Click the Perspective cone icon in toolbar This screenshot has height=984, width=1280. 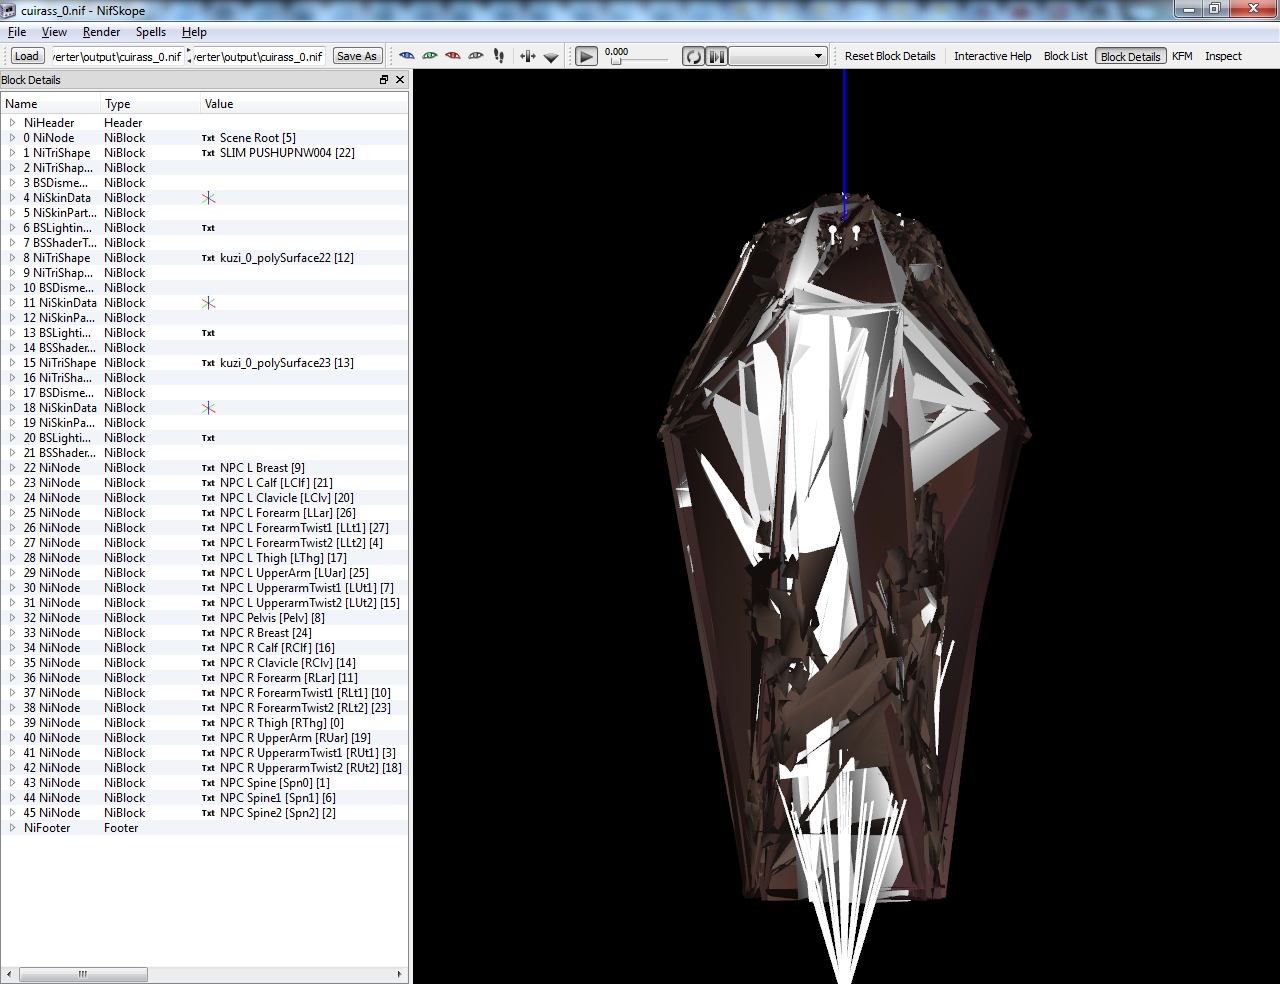click(x=551, y=57)
